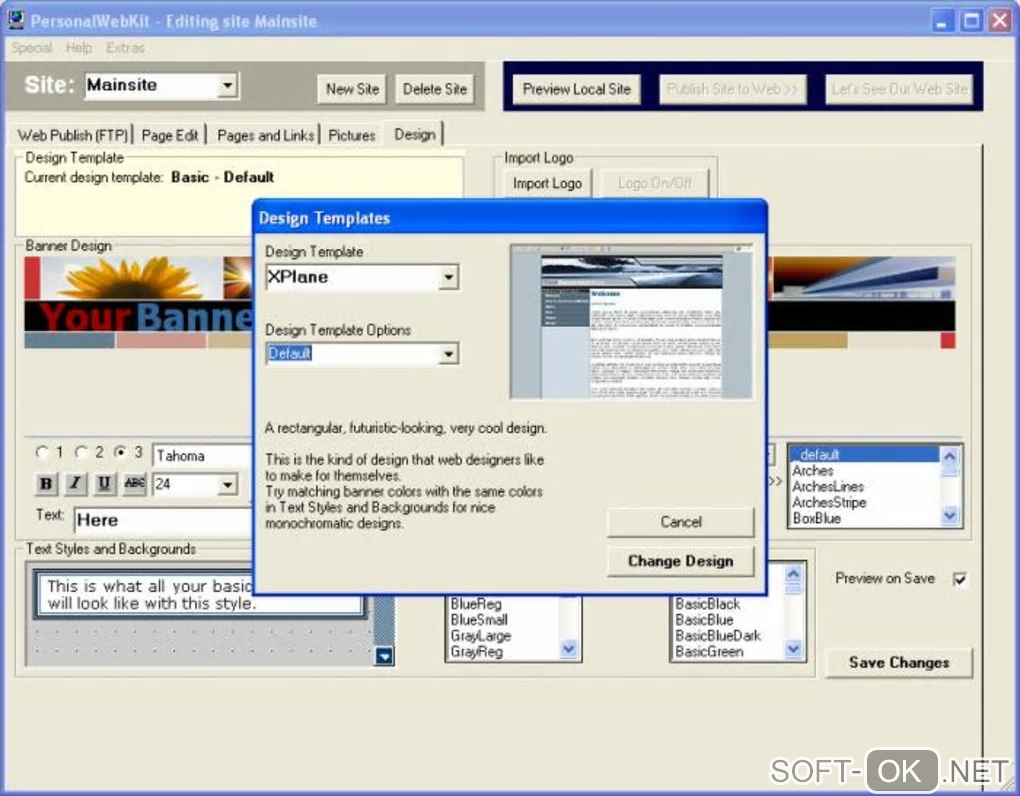The image size is (1020, 796).
Task: Click the red color block at banner right end
Action: click(948, 340)
